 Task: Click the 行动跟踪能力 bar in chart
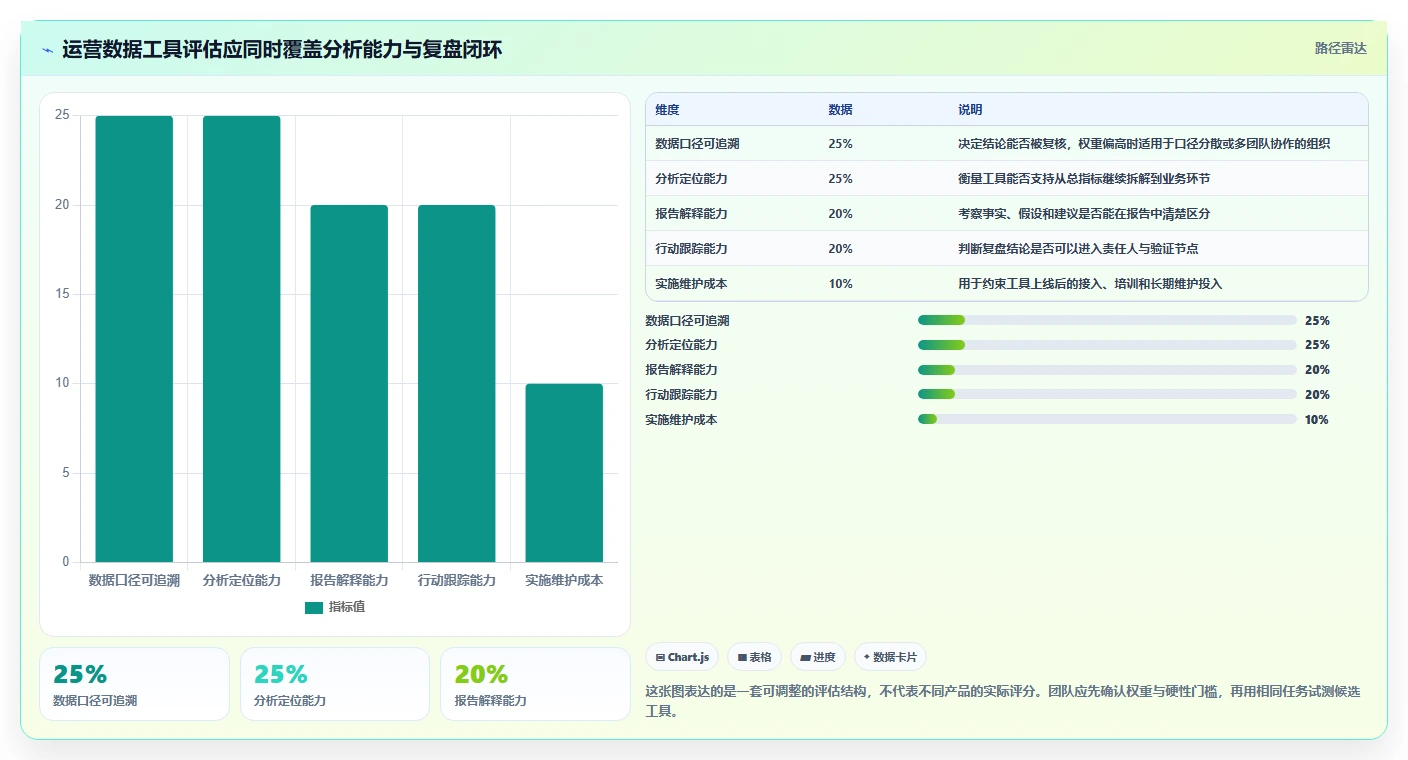(x=456, y=384)
